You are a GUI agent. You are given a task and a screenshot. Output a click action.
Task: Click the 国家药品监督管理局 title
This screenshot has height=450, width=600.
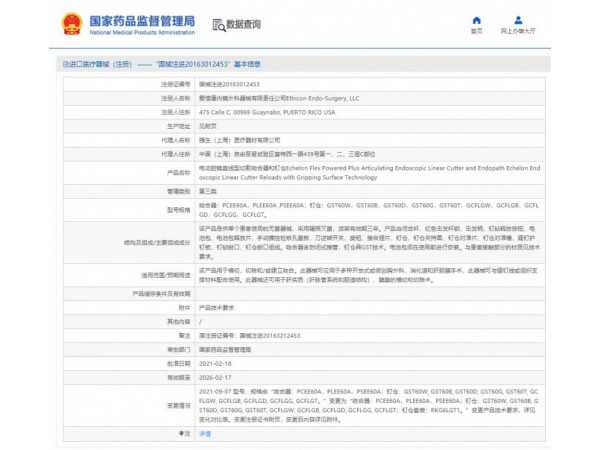coord(142,21)
